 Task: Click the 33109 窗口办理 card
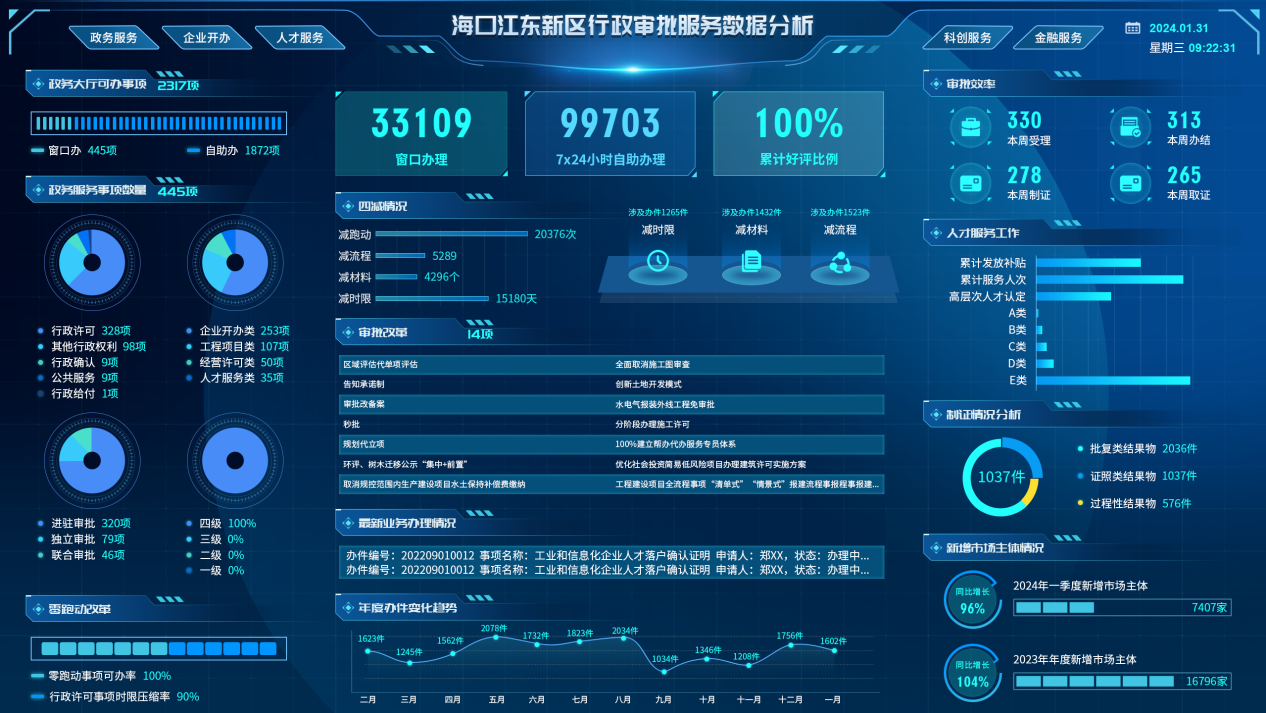pos(421,133)
